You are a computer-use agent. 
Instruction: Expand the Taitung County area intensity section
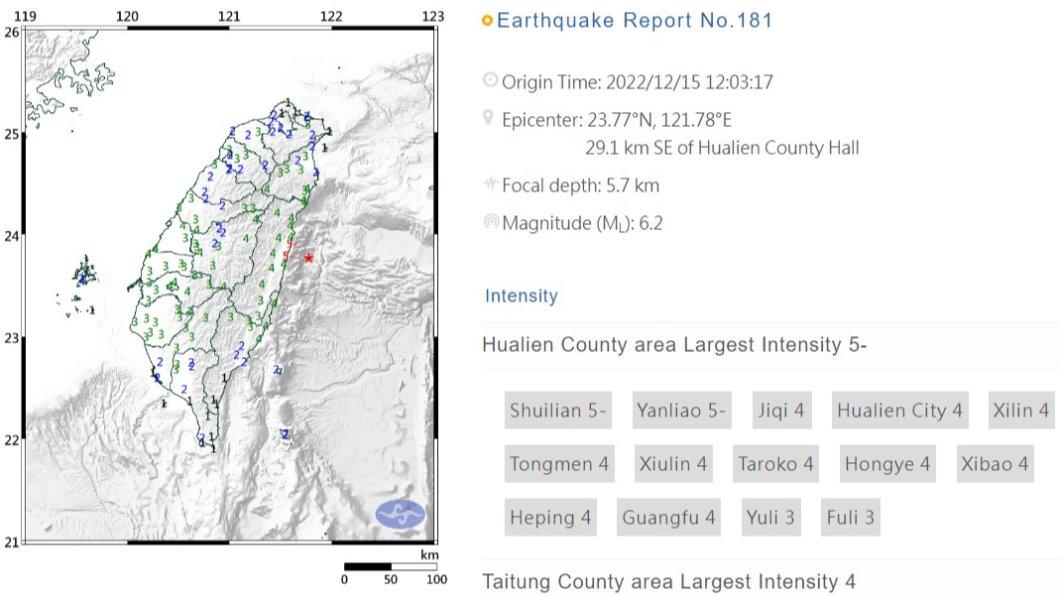(x=669, y=581)
